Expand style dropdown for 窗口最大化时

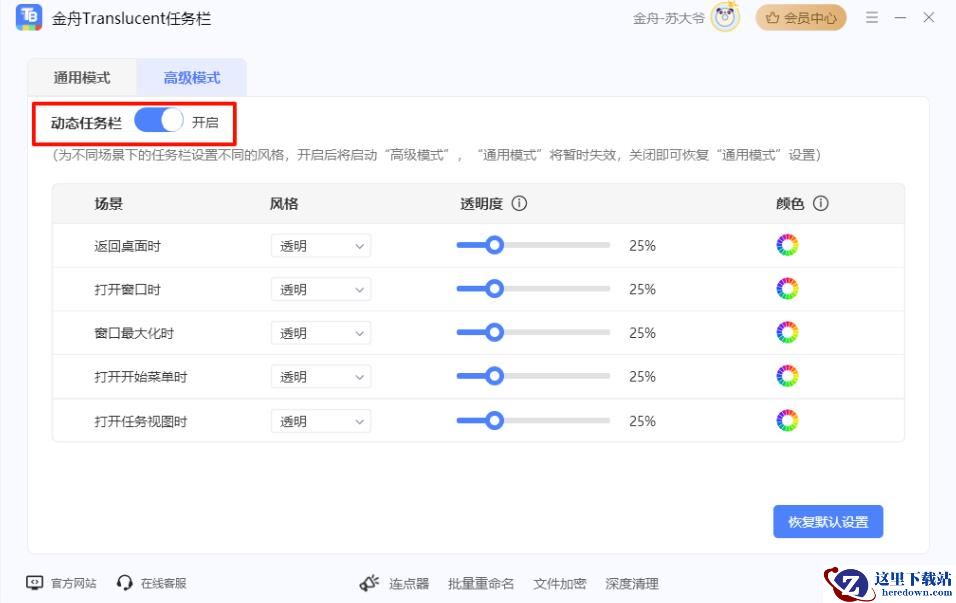pos(321,334)
